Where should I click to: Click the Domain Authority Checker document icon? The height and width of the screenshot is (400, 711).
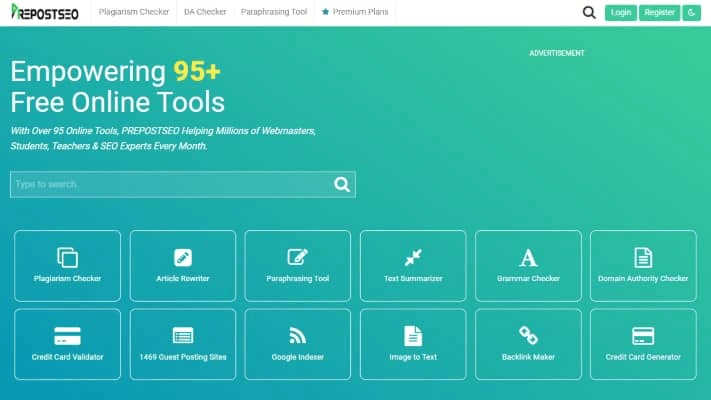pos(643,257)
